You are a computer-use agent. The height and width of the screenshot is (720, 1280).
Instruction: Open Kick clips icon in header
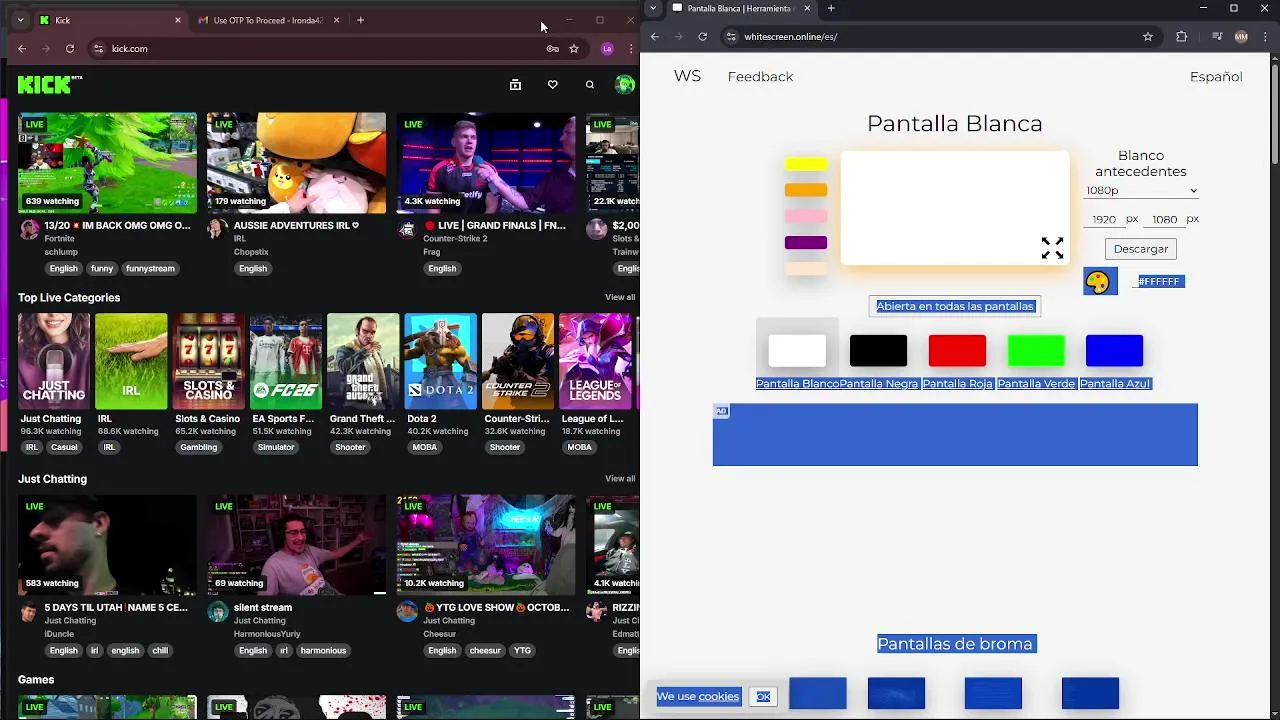tap(515, 85)
